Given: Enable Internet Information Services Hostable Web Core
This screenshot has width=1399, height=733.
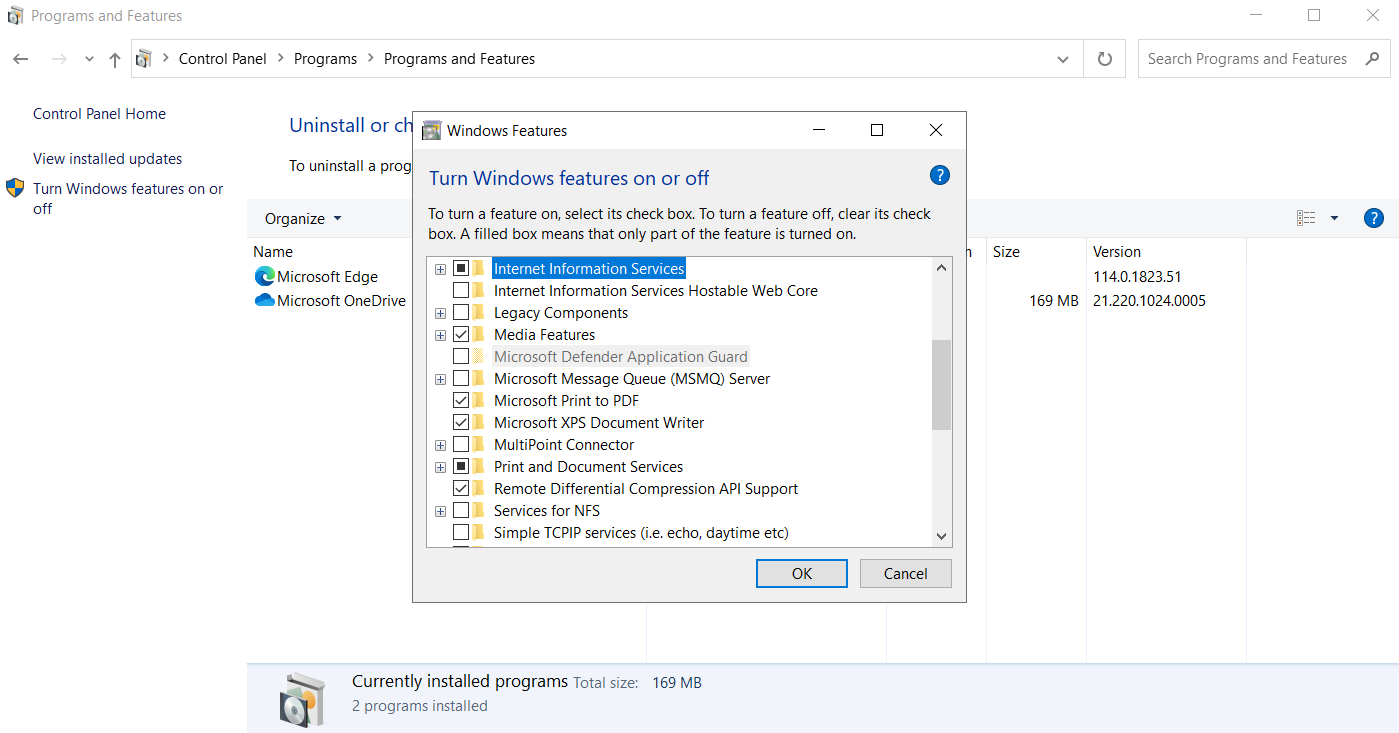Looking at the screenshot, I should (461, 291).
